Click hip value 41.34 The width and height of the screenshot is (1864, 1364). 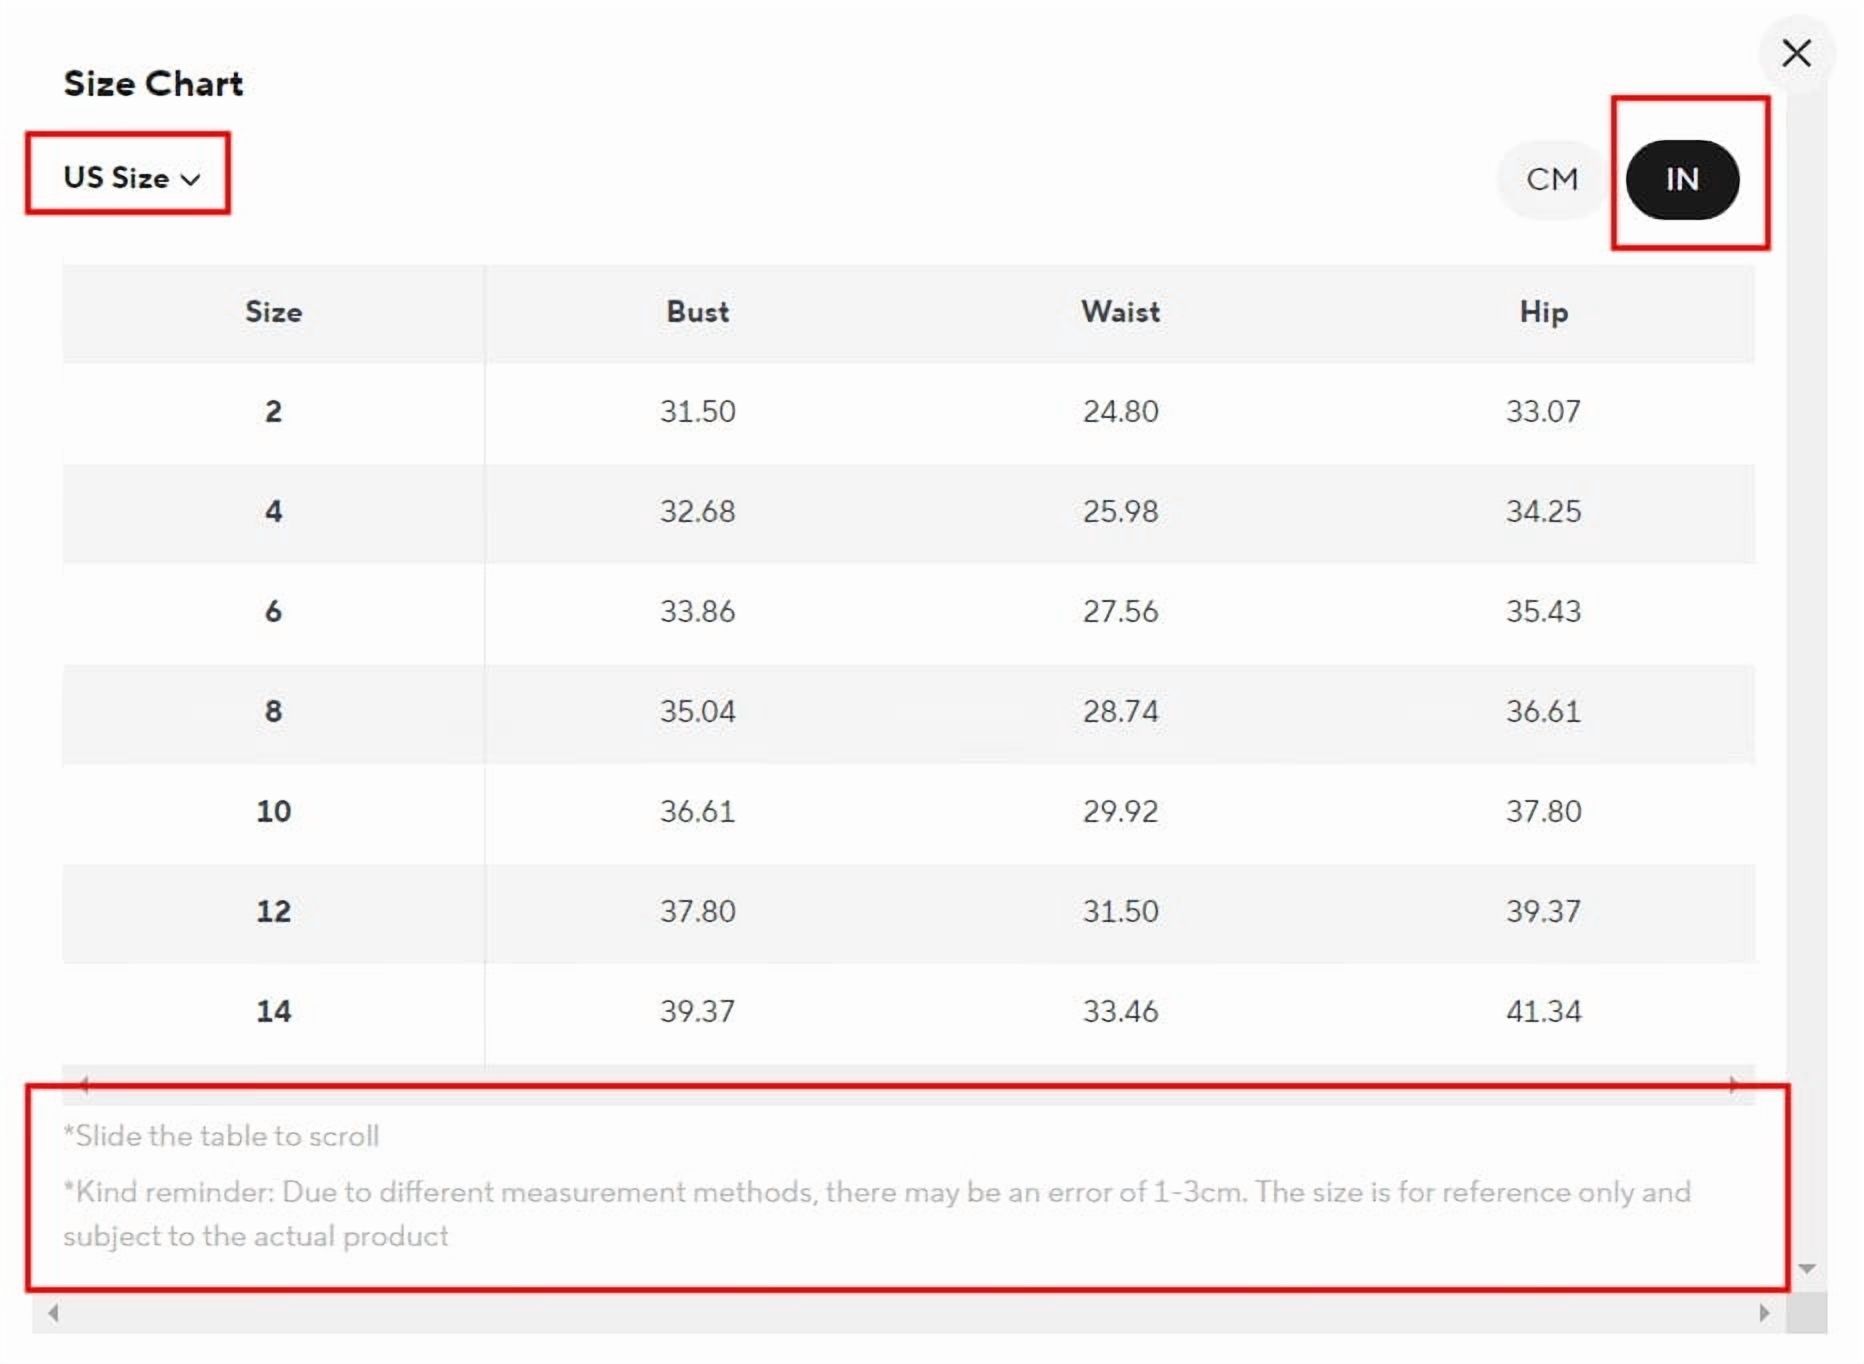pyautogui.click(x=1543, y=1011)
